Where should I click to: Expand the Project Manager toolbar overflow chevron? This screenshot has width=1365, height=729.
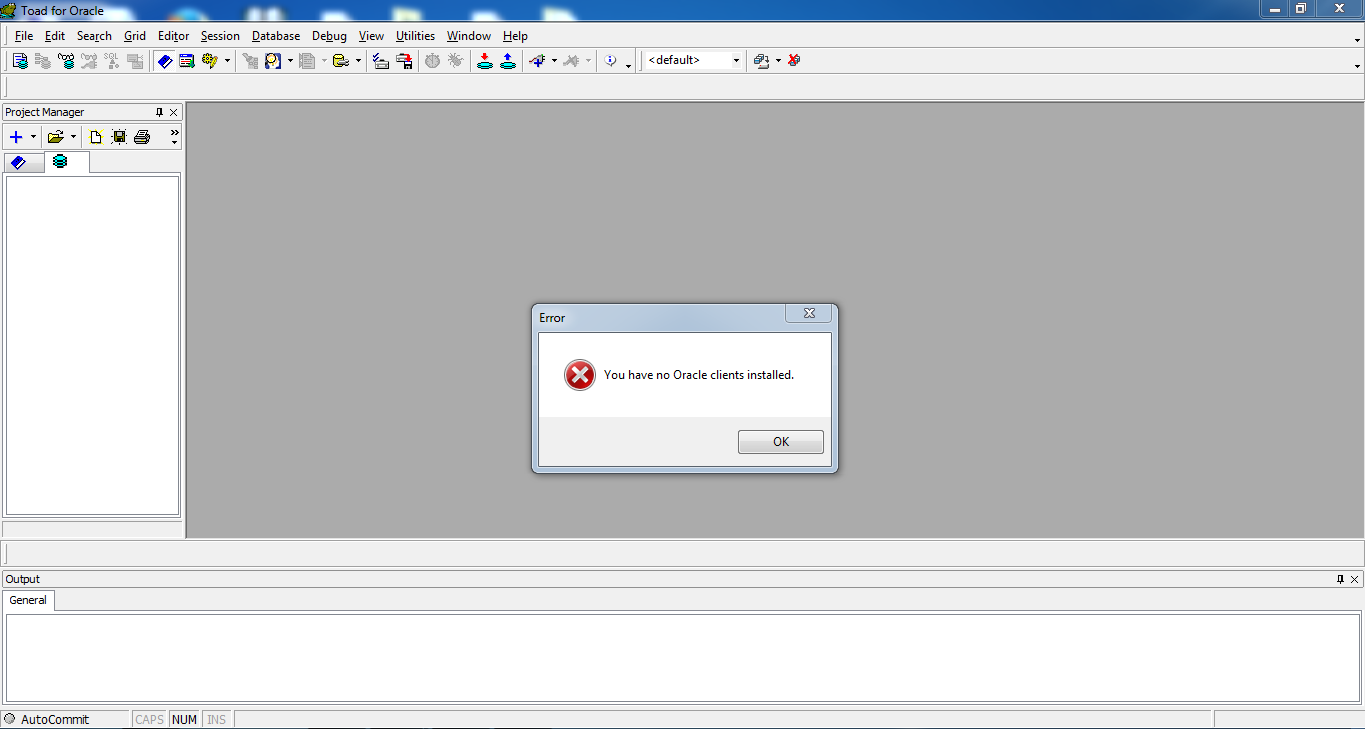(x=174, y=136)
